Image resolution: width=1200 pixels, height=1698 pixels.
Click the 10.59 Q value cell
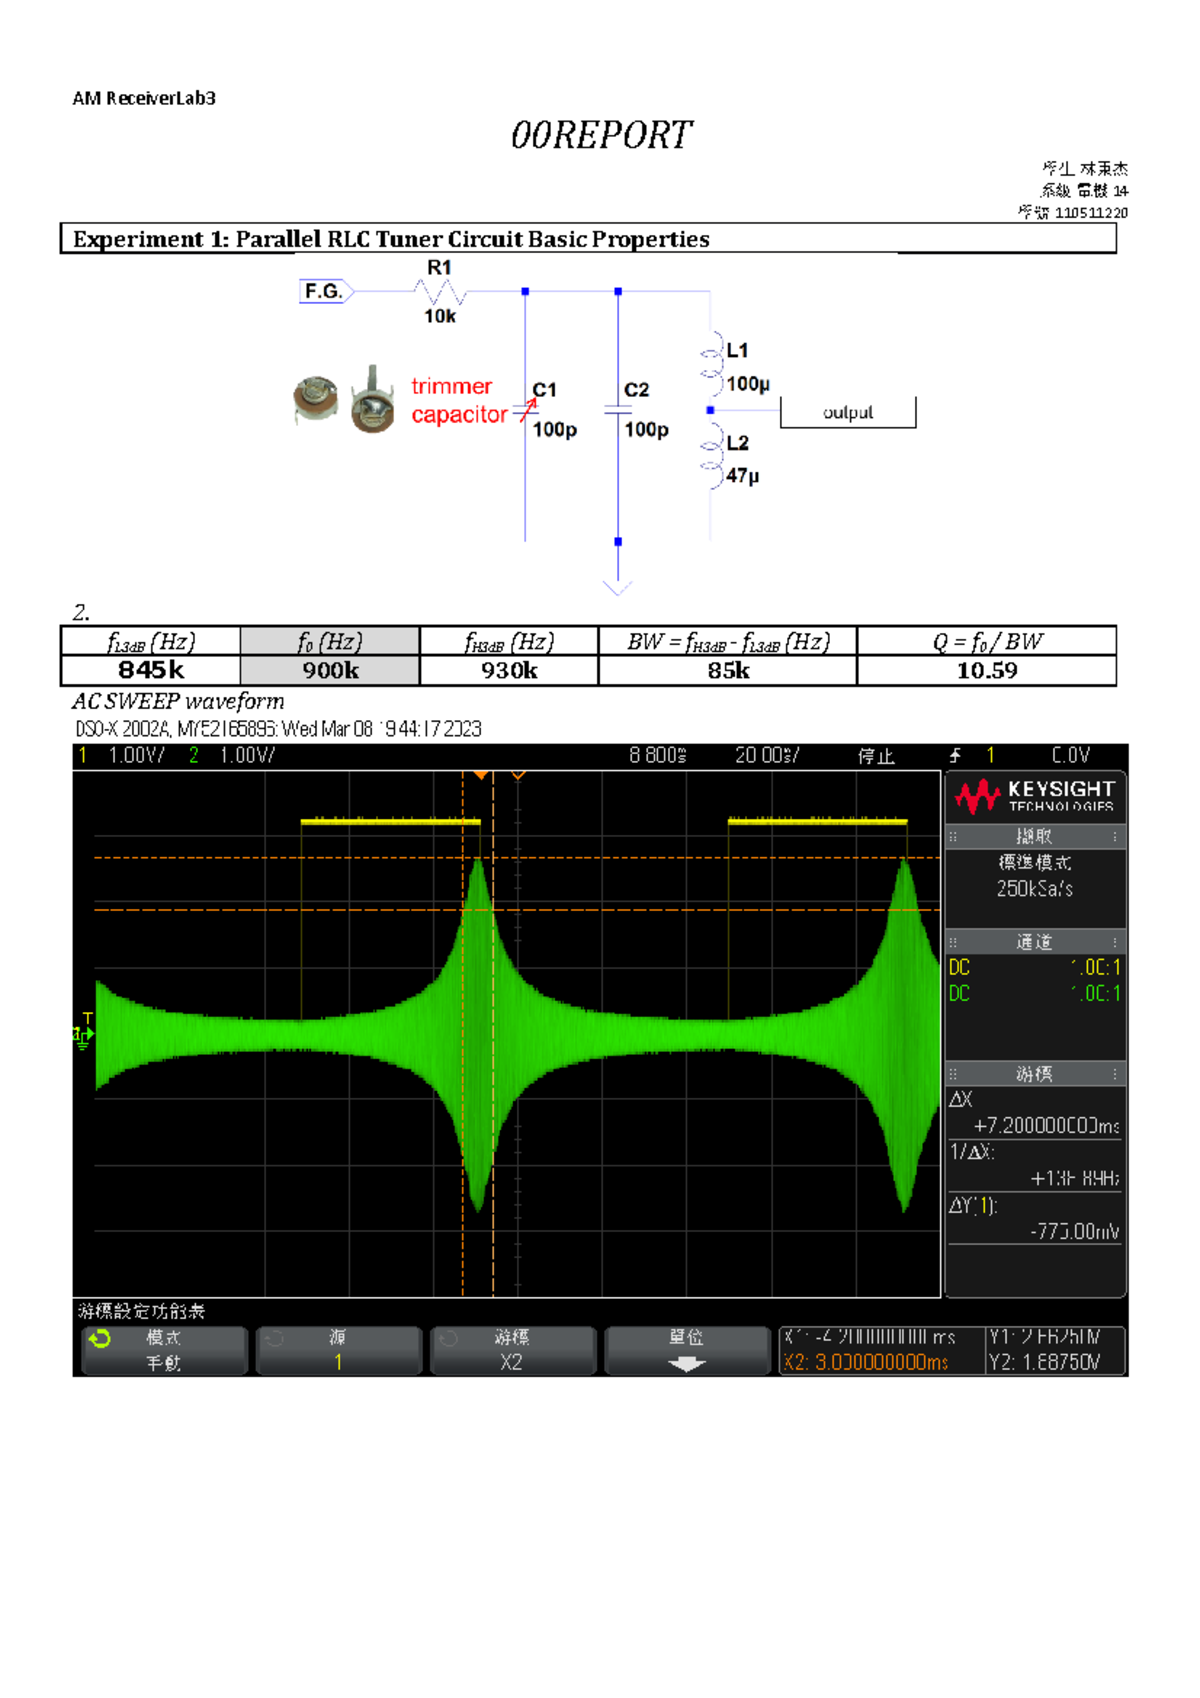click(x=987, y=670)
